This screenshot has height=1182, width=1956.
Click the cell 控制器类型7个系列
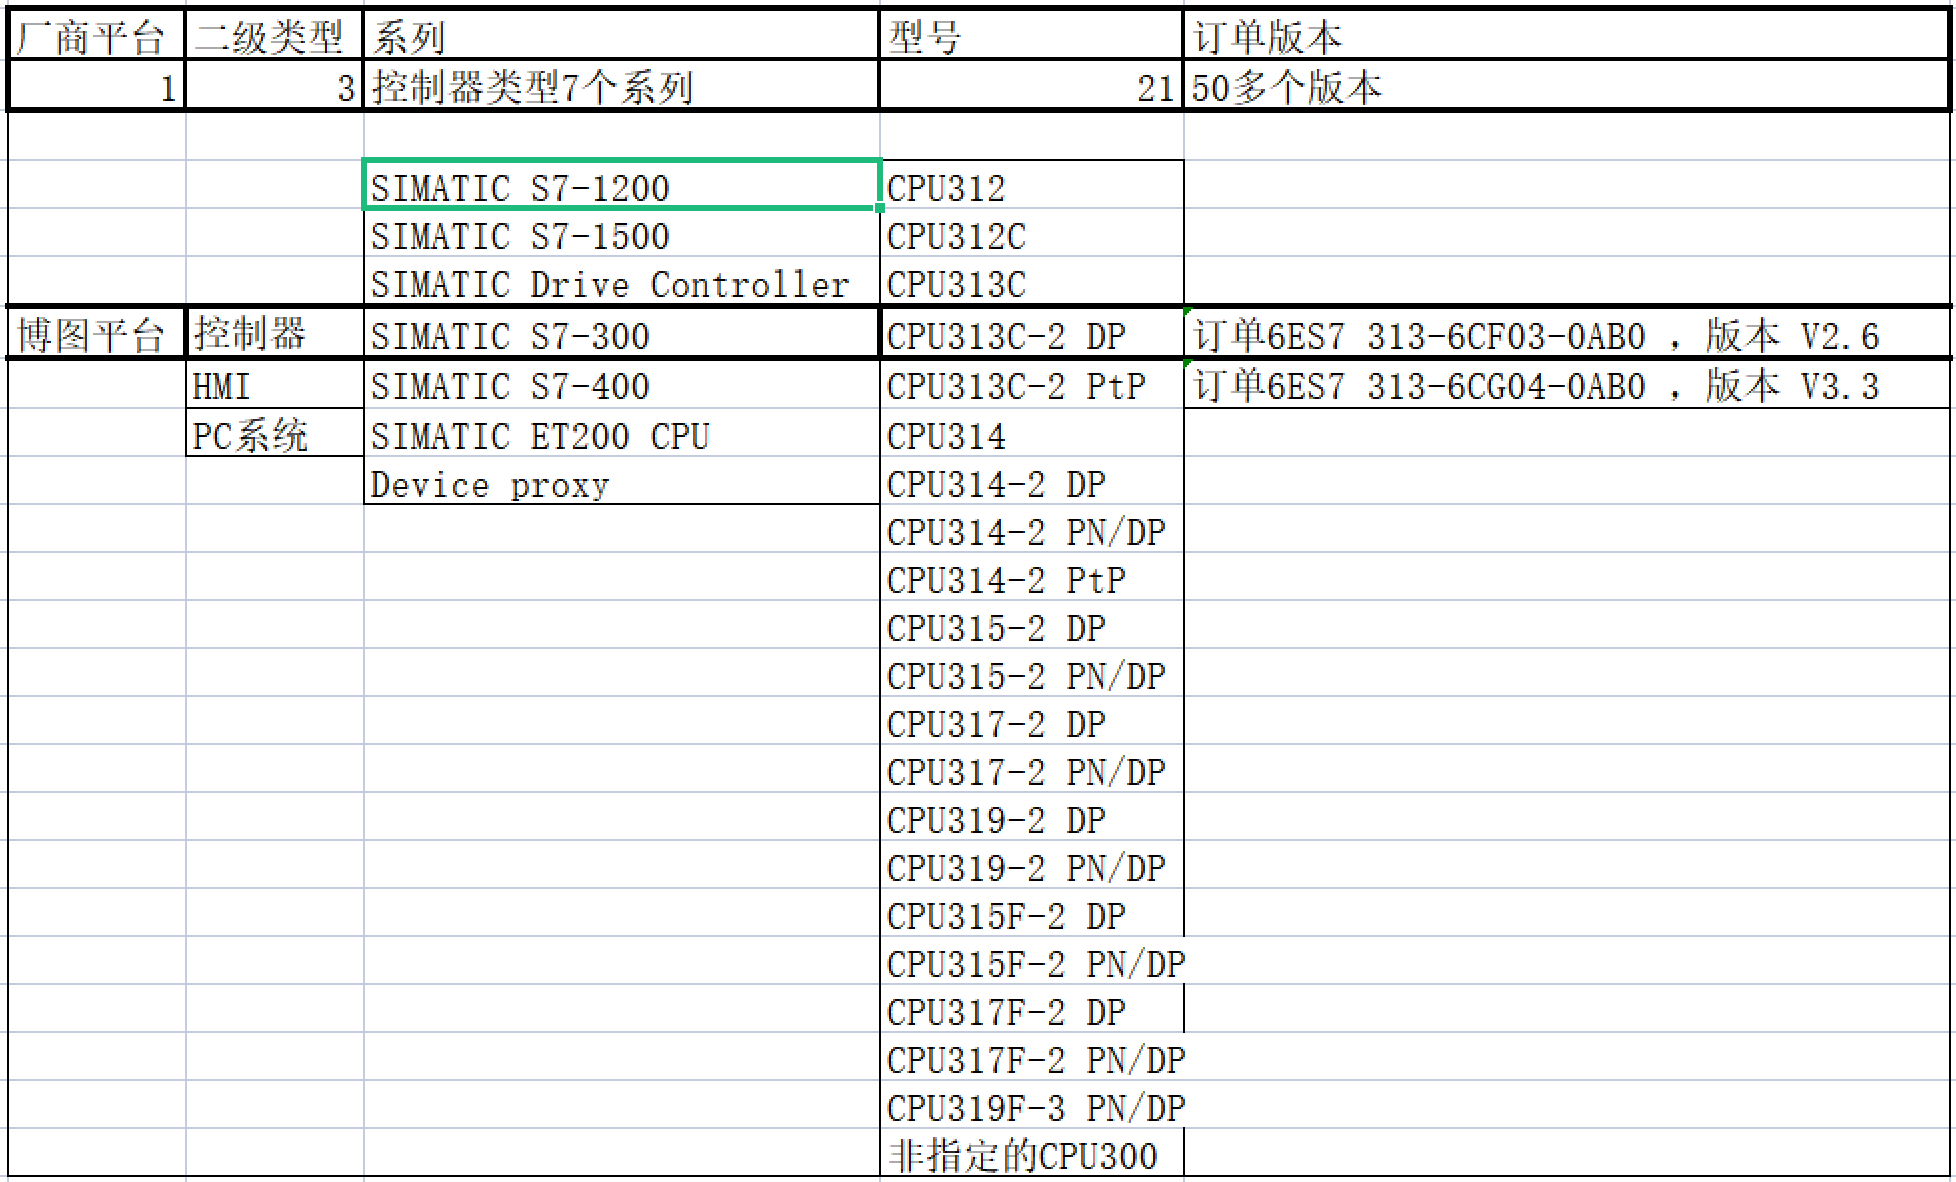tap(621, 87)
